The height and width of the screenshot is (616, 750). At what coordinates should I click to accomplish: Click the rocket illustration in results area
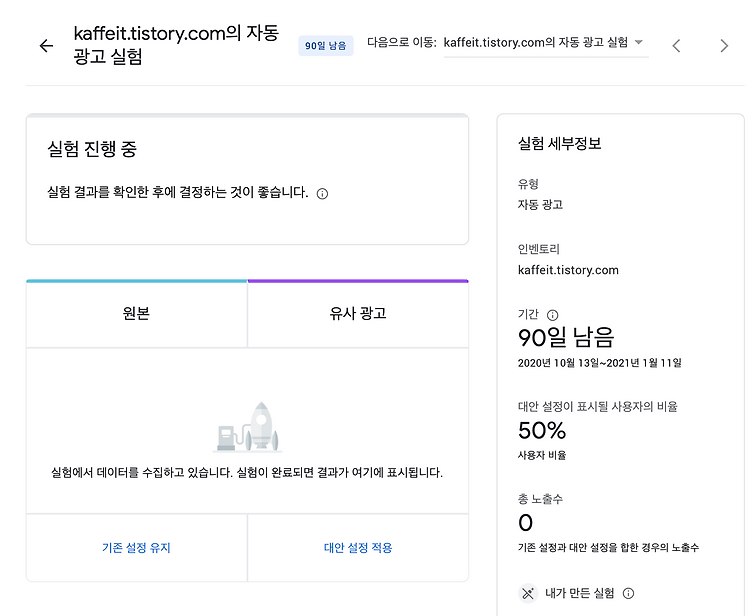(x=248, y=427)
